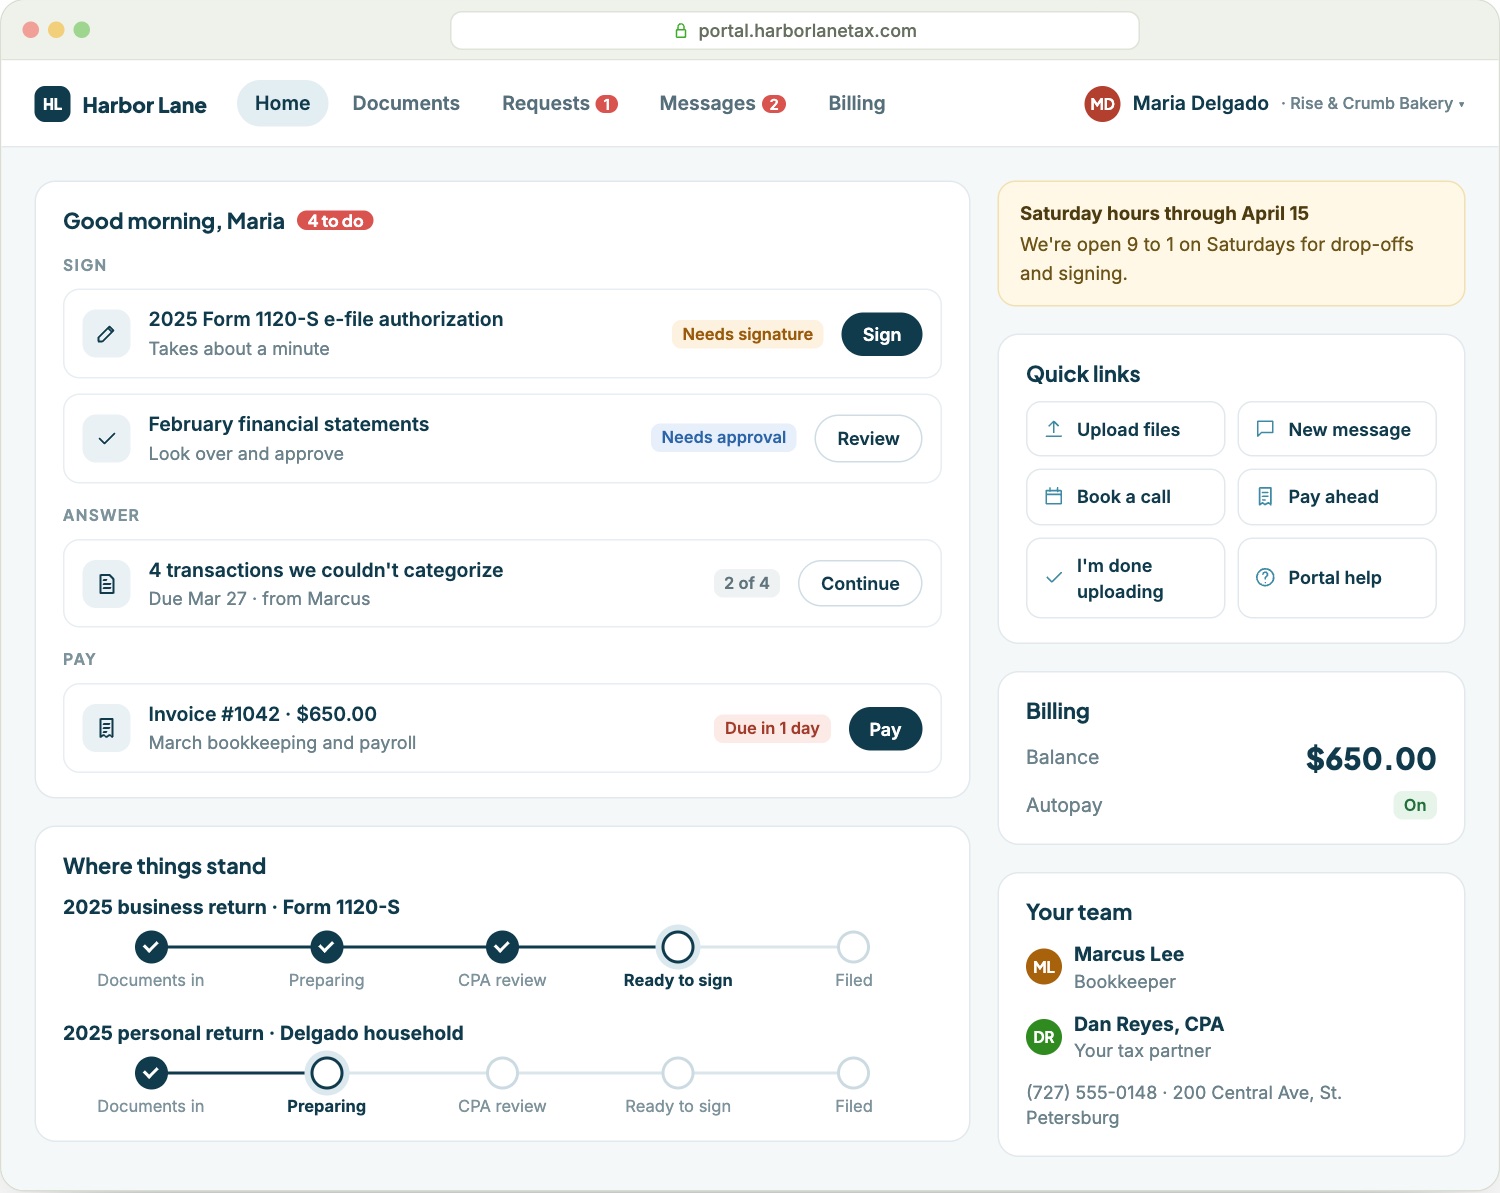The height and width of the screenshot is (1193, 1500).
Task: Click personal return Documents in step marker
Action: 151,1073
